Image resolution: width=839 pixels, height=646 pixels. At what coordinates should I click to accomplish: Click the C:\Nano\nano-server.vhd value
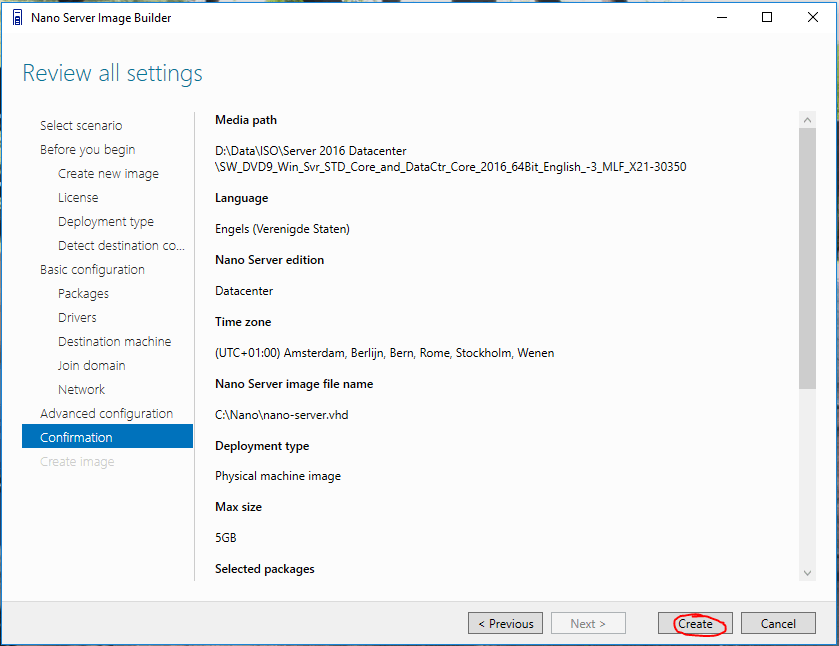point(281,415)
